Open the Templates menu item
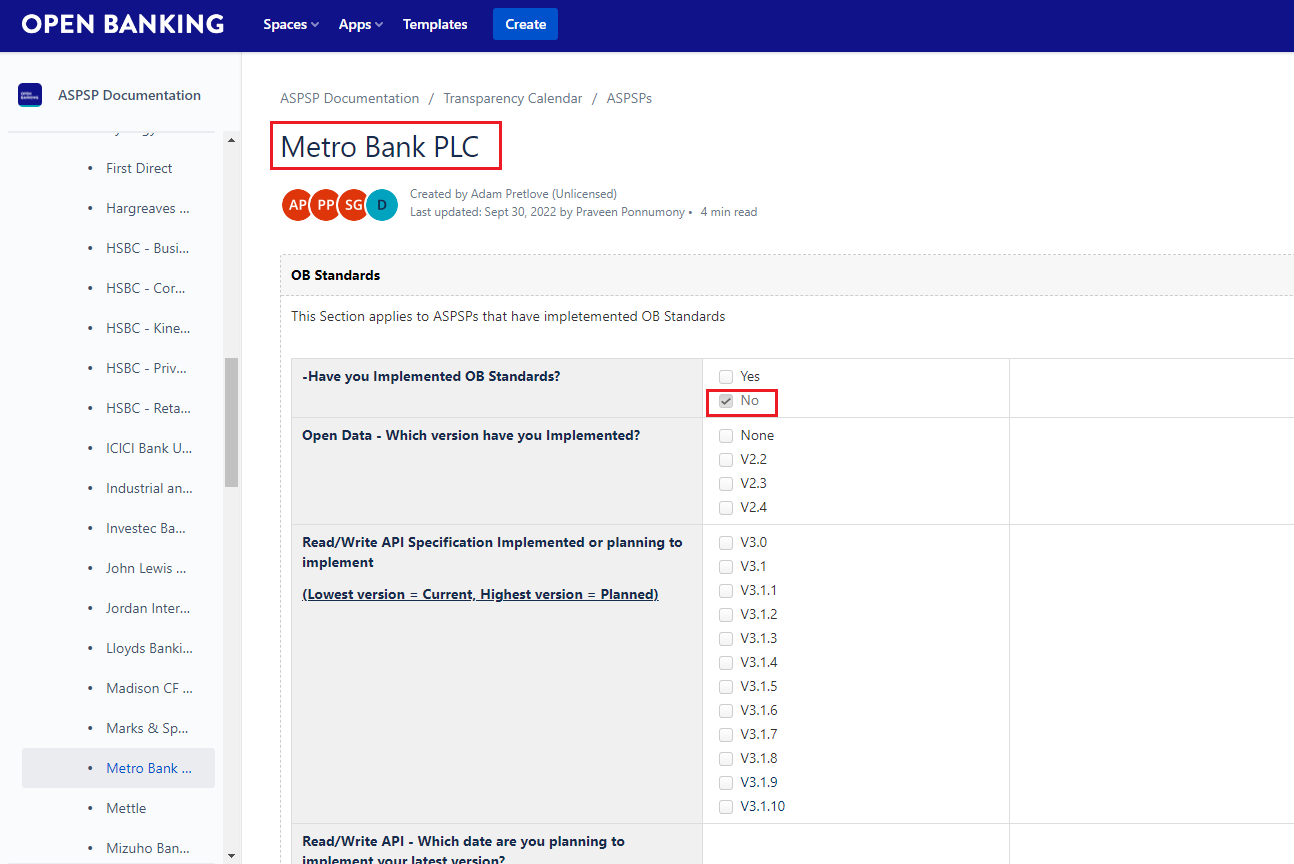This screenshot has width=1294, height=864. tap(435, 24)
